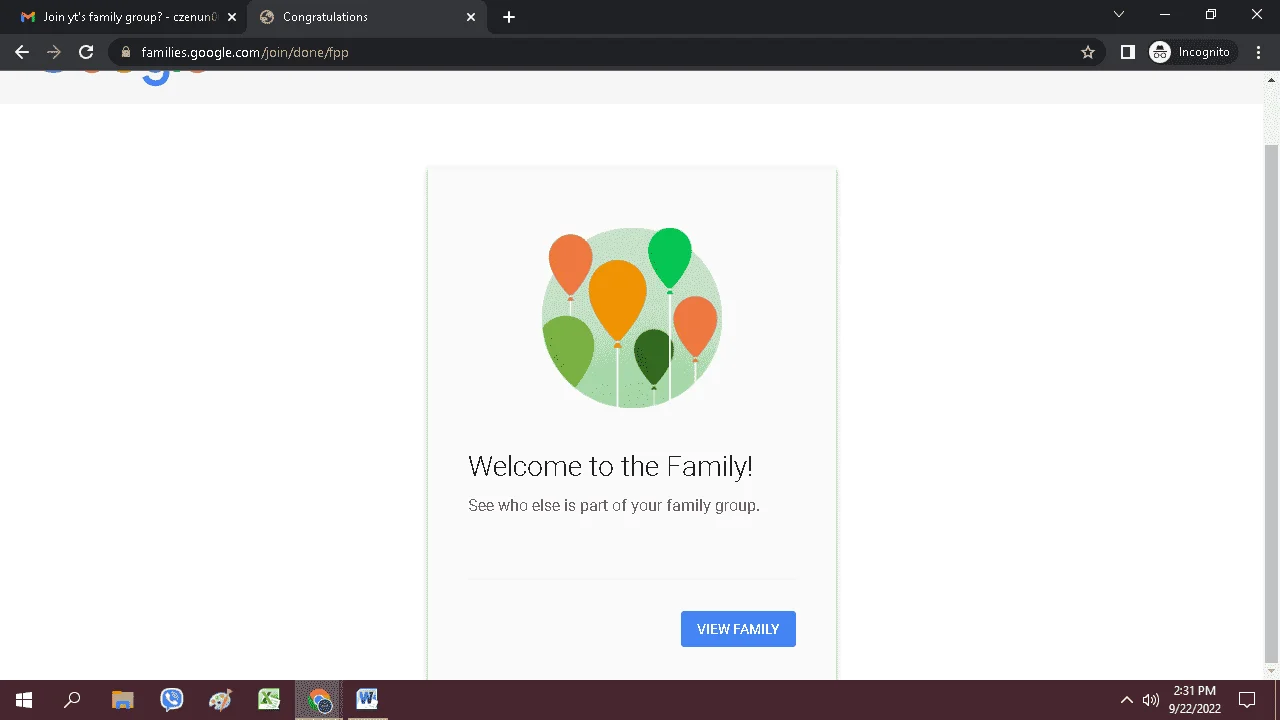Click the families.google.com address bar
Screen dimensions: 1280x720
(606, 52)
